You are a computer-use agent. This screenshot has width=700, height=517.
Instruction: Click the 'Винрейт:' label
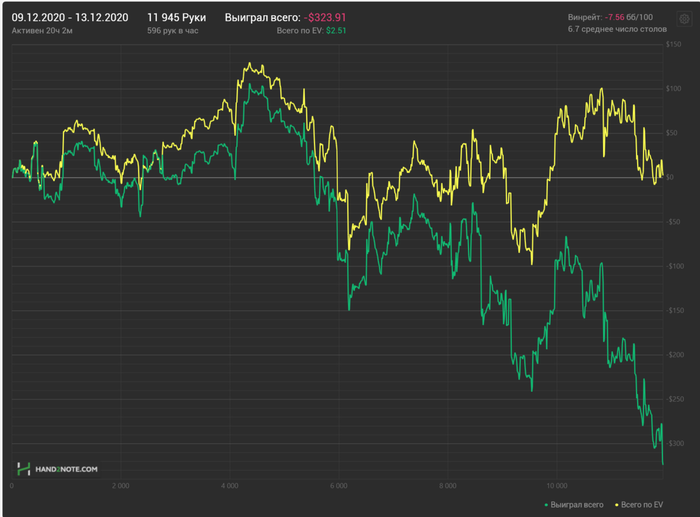585,17
